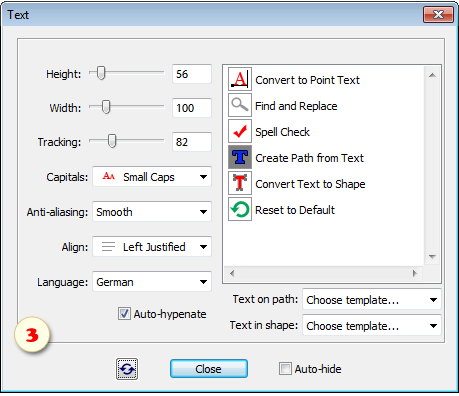Open the Capitals Small Caps dropdown
Image resolution: width=459 pixels, height=396 pixels.
(152, 177)
